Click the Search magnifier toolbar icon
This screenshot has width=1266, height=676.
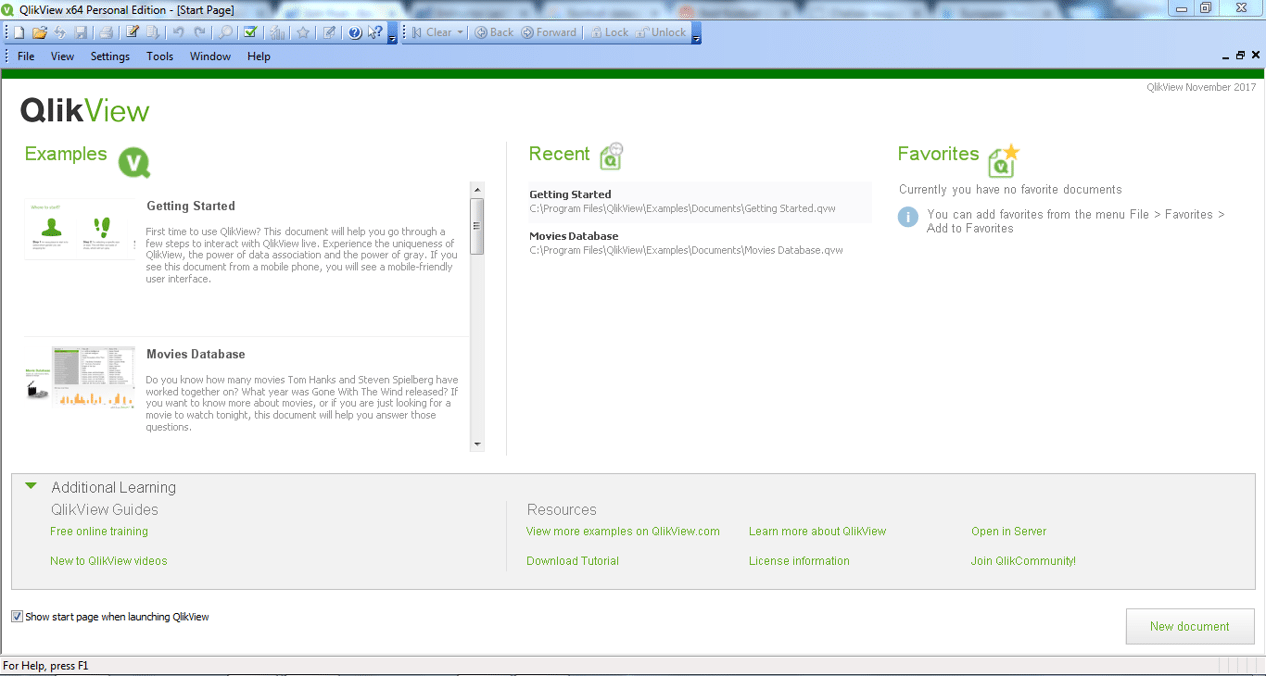(x=226, y=32)
